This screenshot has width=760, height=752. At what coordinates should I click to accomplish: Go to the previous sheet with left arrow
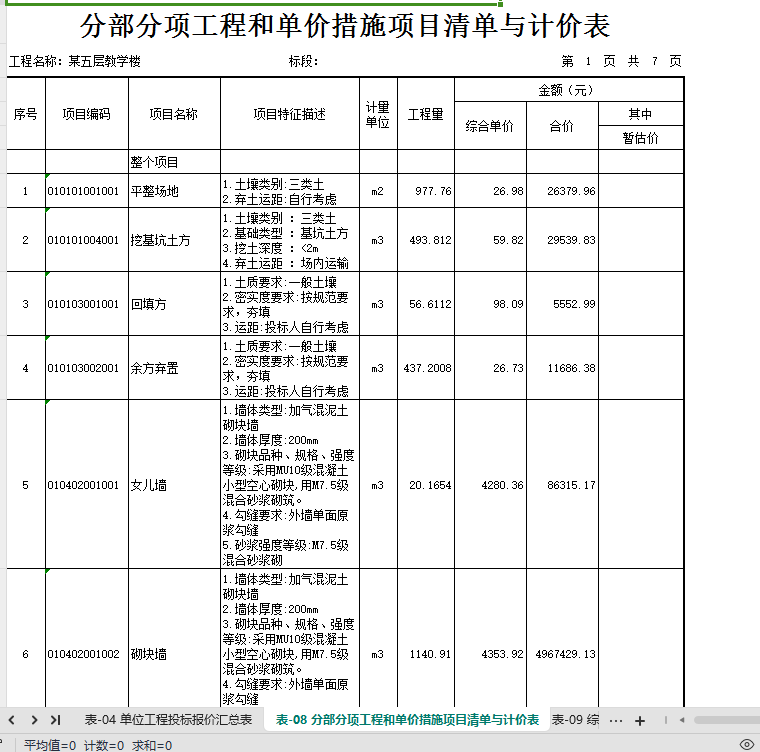coord(12,720)
